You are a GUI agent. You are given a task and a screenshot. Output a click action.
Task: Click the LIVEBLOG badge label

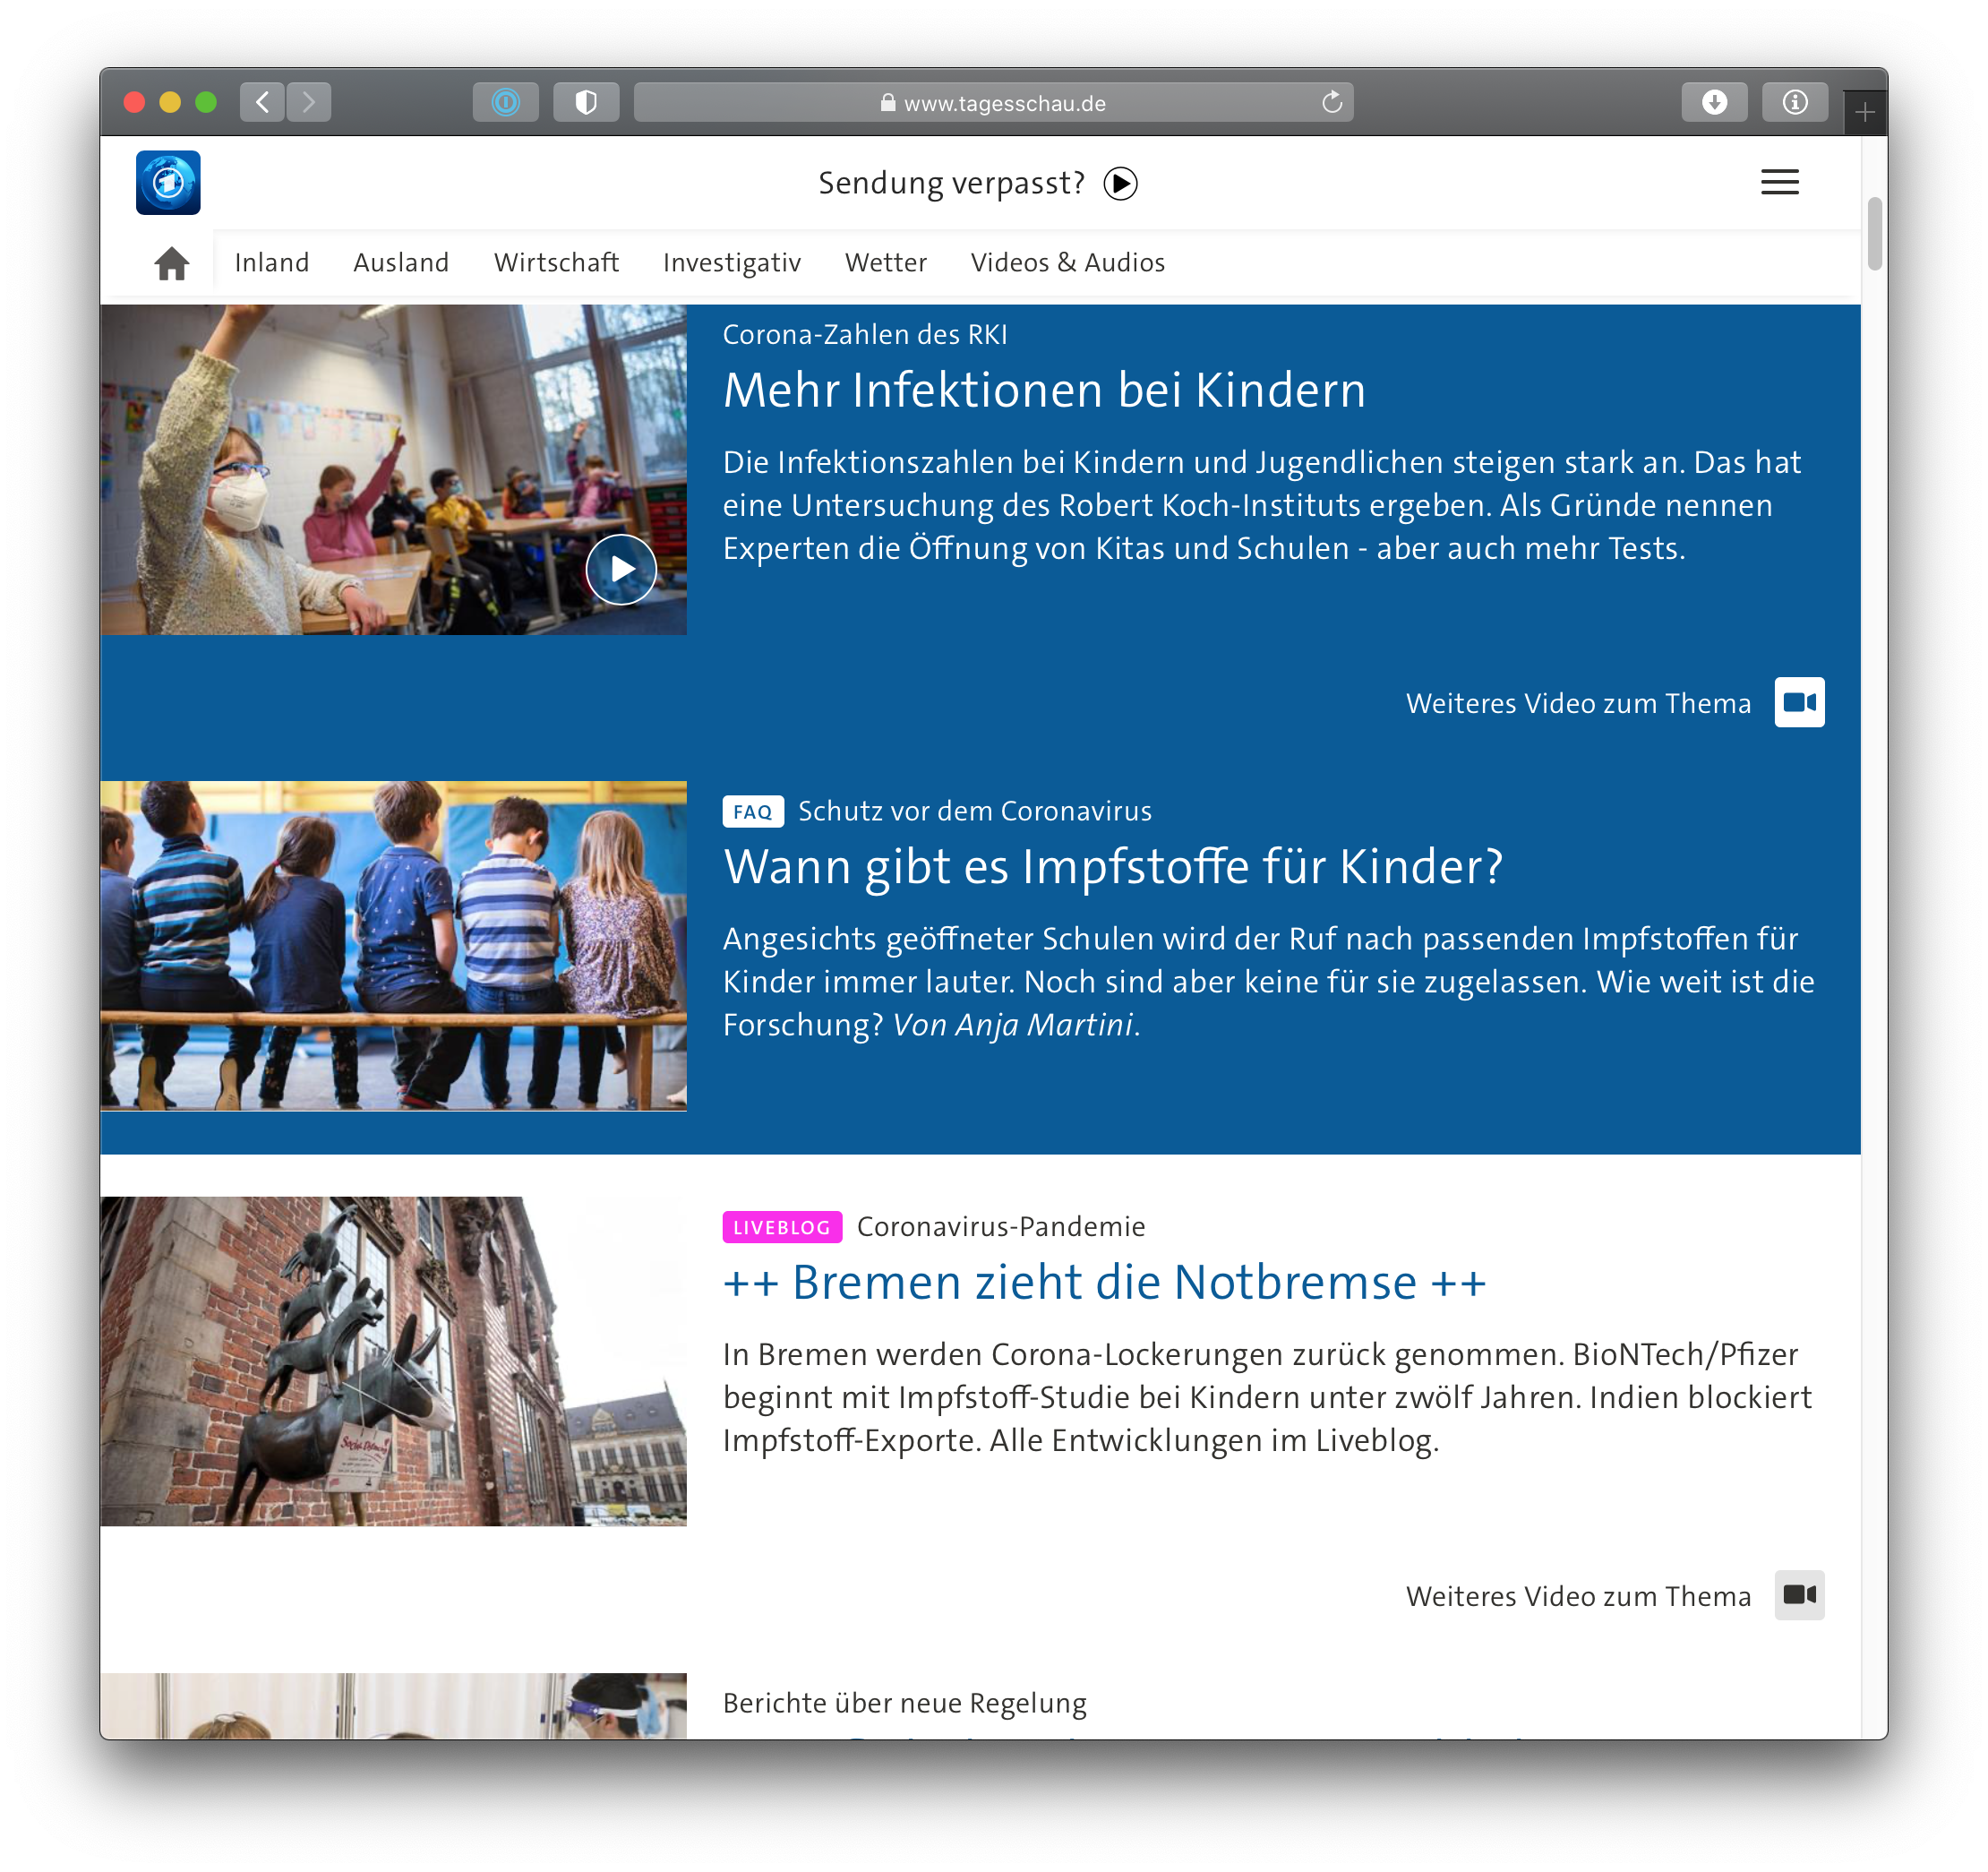pyautogui.click(x=782, y=1227)
